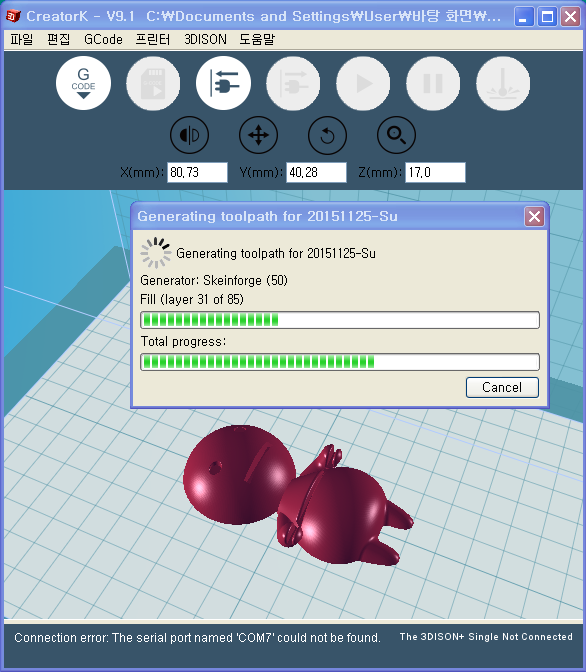Image resolution: width=586 pixels, height=672 pixels.
Task: Click the G-Code generate button
Action: click(x=83, y=83)
